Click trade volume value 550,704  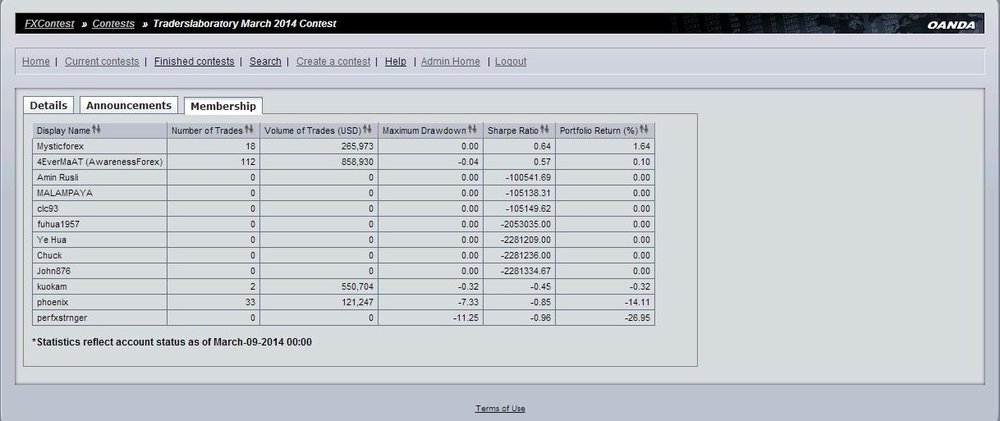click(358, 286)
